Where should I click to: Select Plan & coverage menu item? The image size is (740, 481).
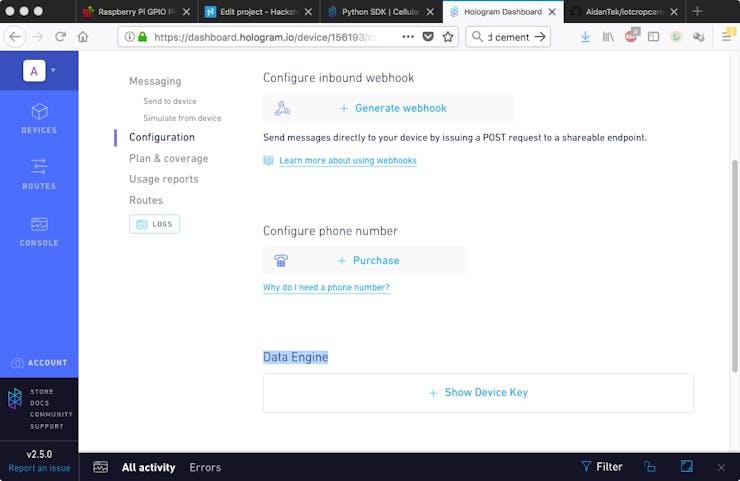(168, 159)
